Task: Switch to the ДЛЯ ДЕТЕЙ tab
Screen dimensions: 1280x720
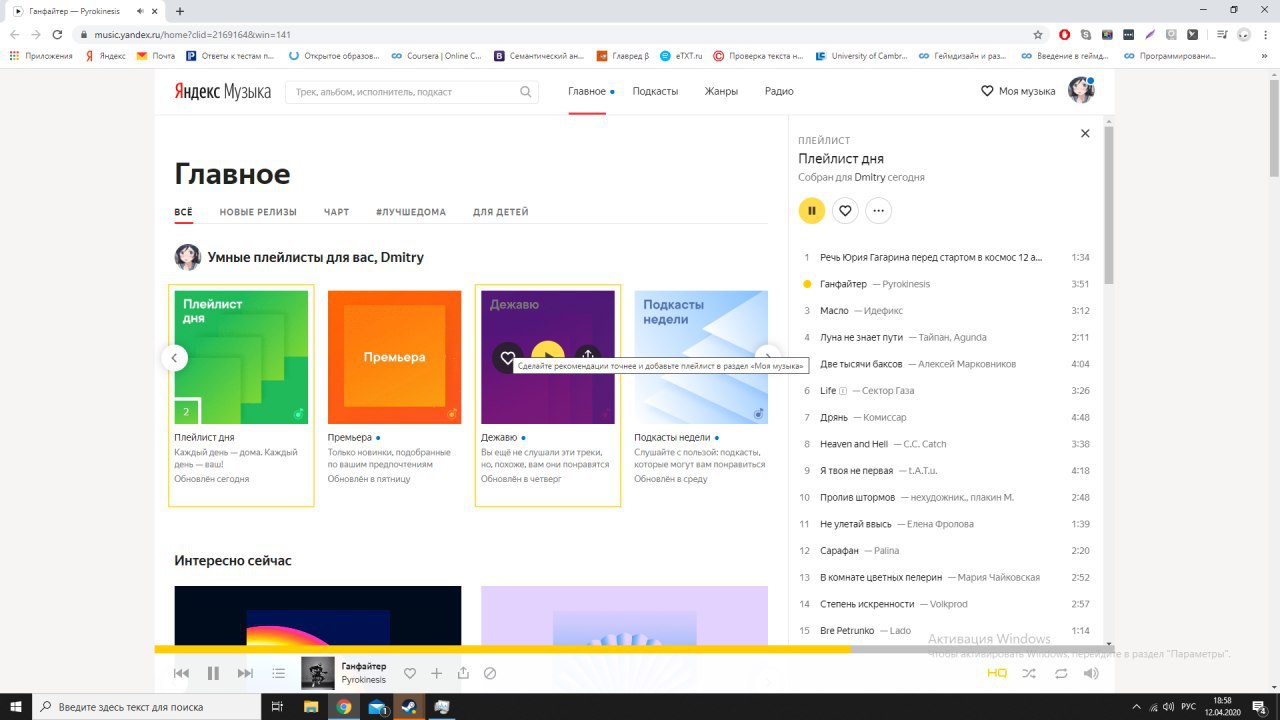Action: click(501, 212)
